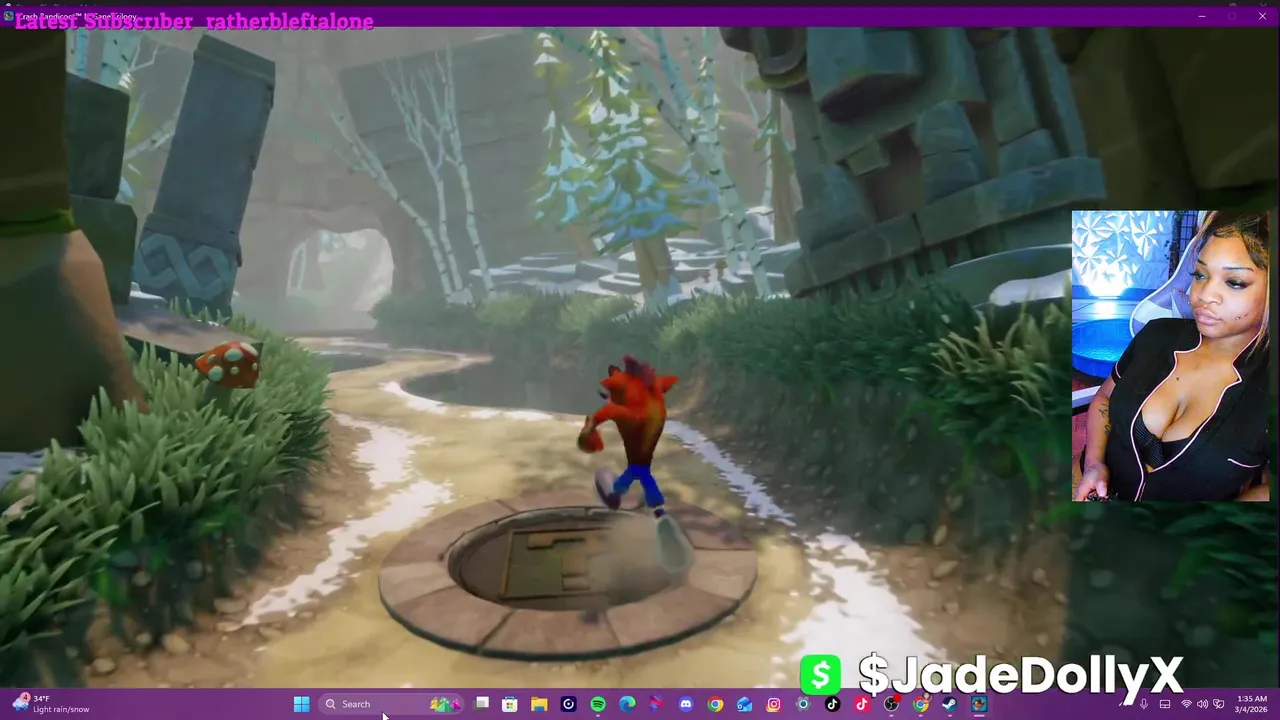The image size is (1280, 720).
Task: Click the taskbar Search box
Action: [x=392, y=704]
